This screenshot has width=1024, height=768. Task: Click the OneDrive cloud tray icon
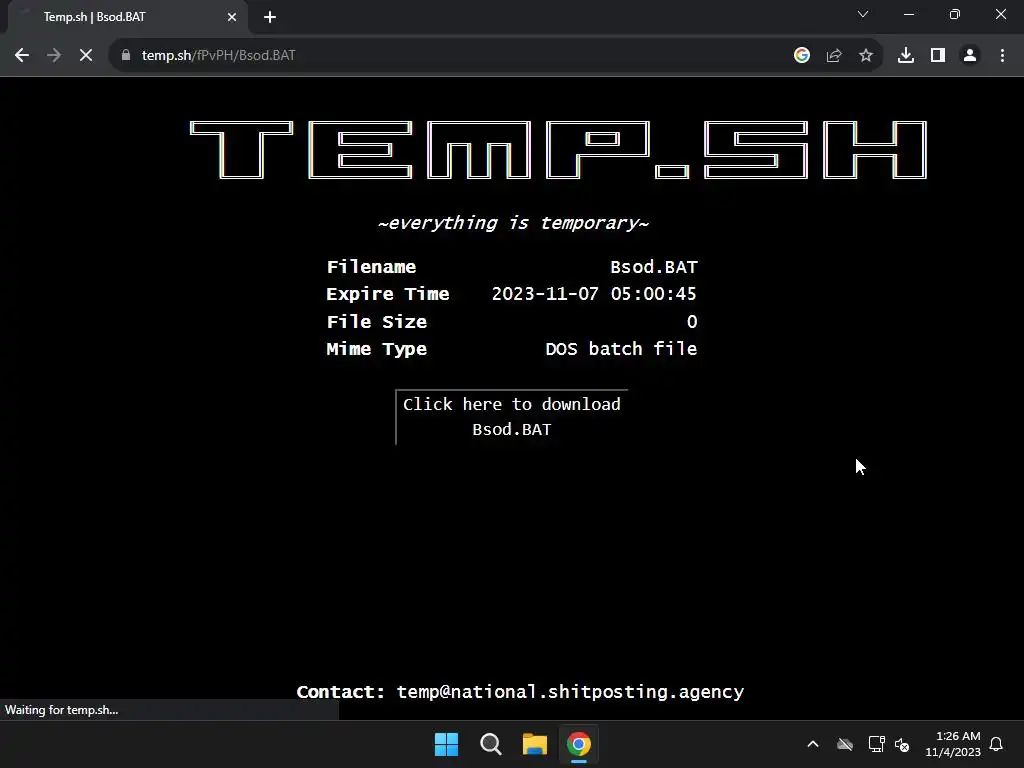(x=845, y=744)
